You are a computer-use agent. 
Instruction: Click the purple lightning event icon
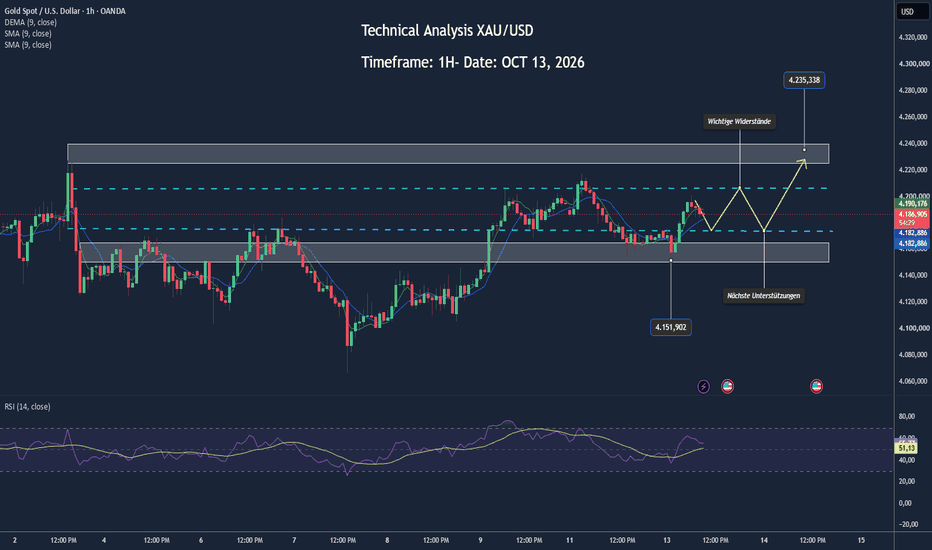point(703,386)
